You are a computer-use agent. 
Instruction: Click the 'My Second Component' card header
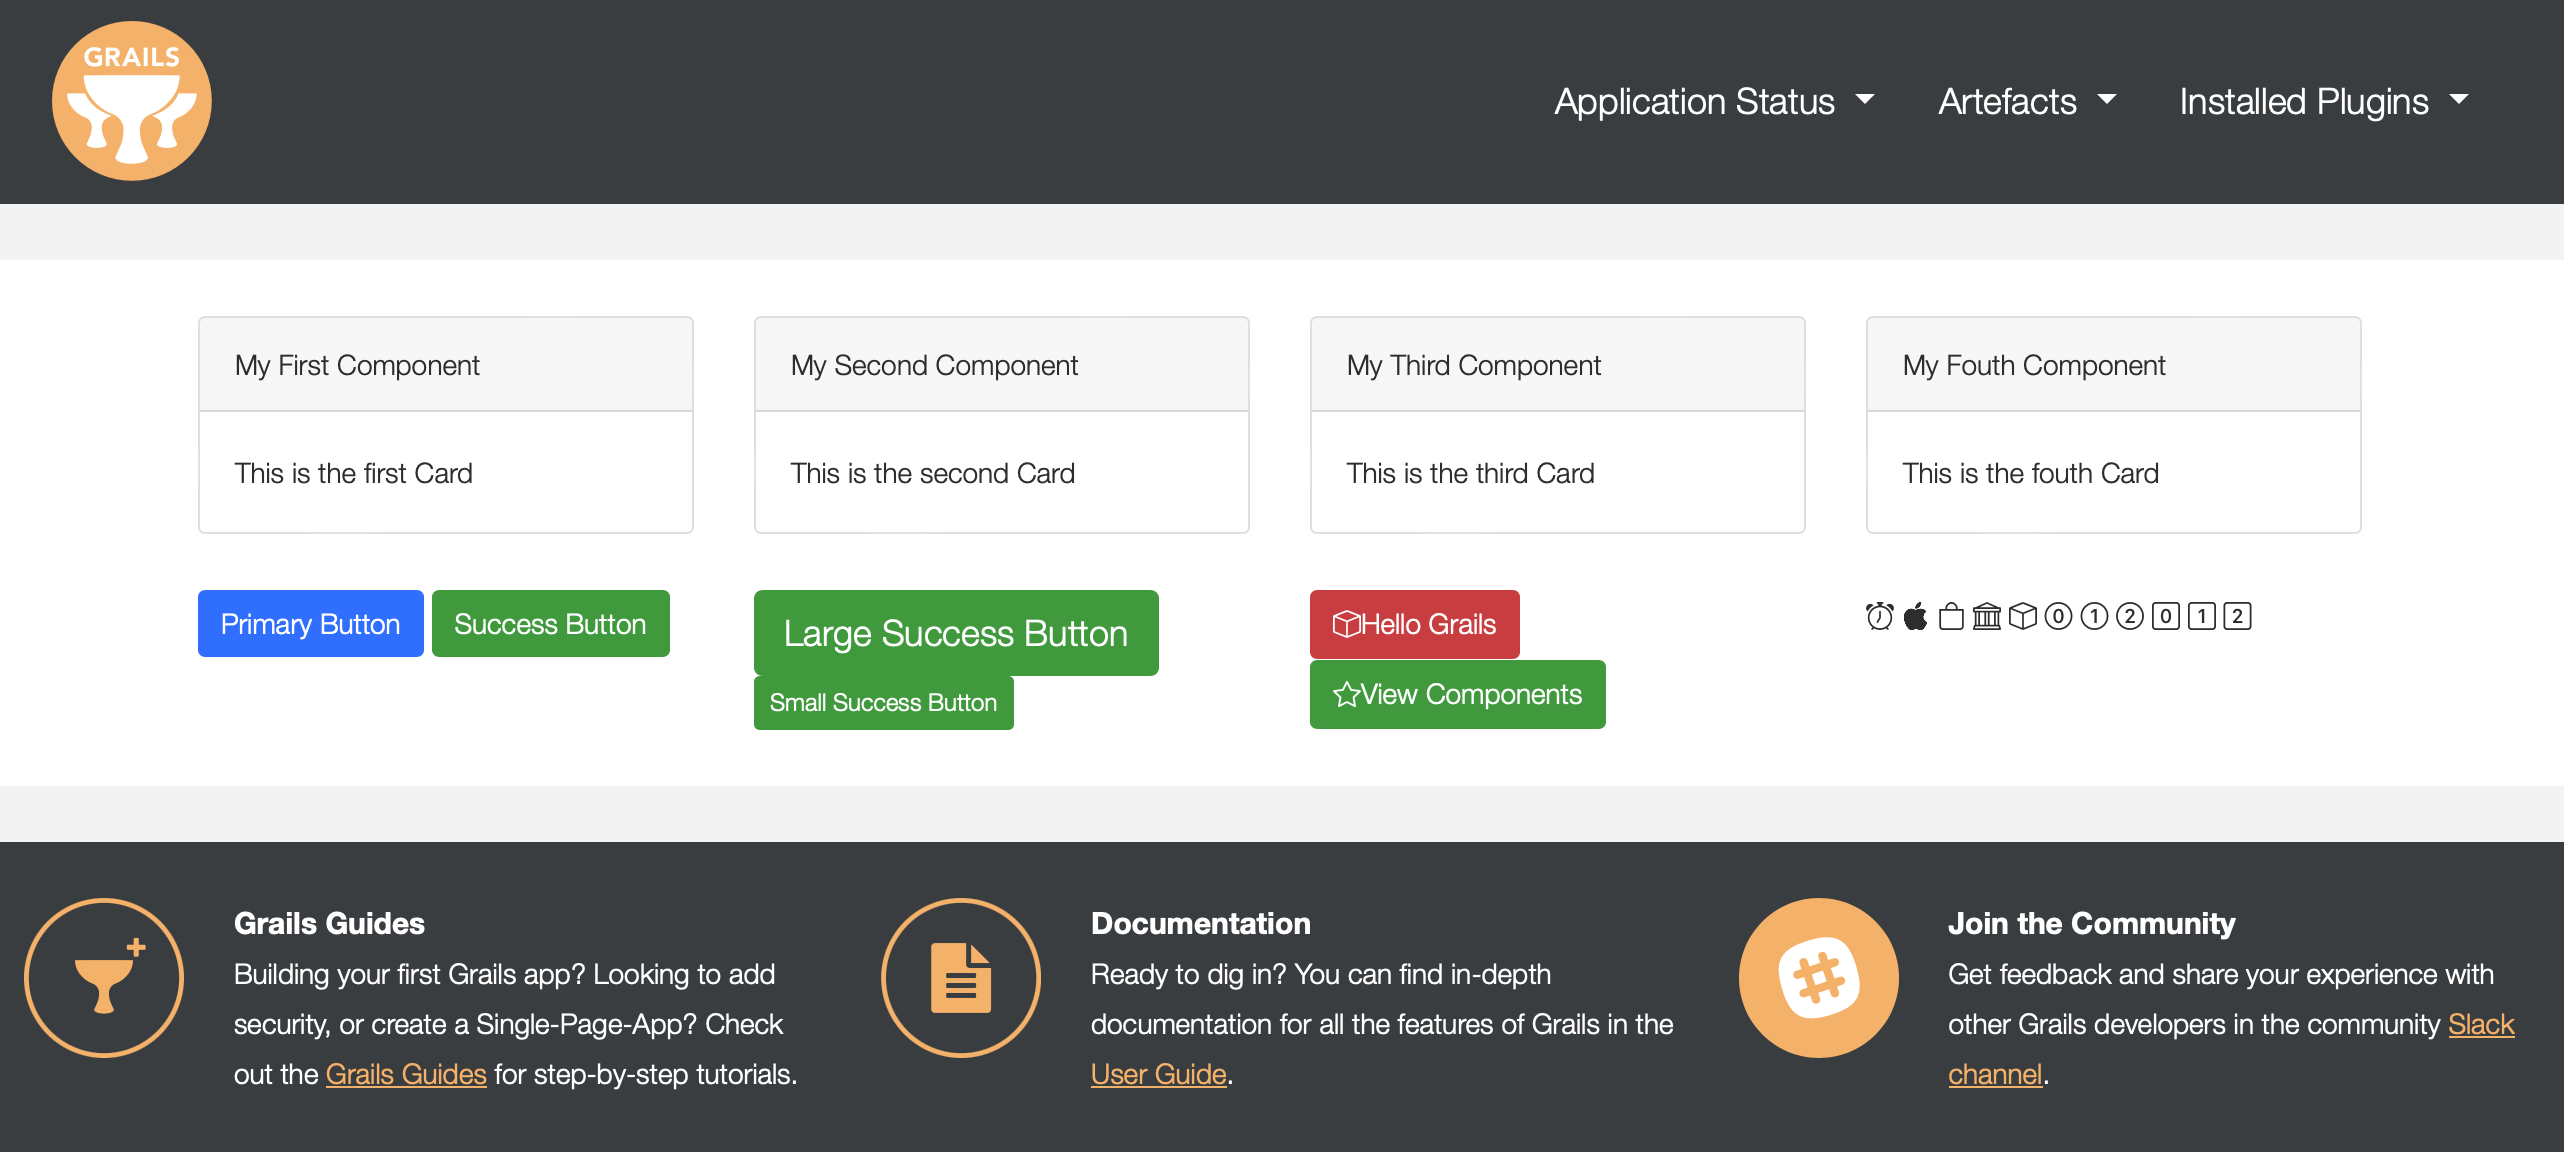[1002, 365]
